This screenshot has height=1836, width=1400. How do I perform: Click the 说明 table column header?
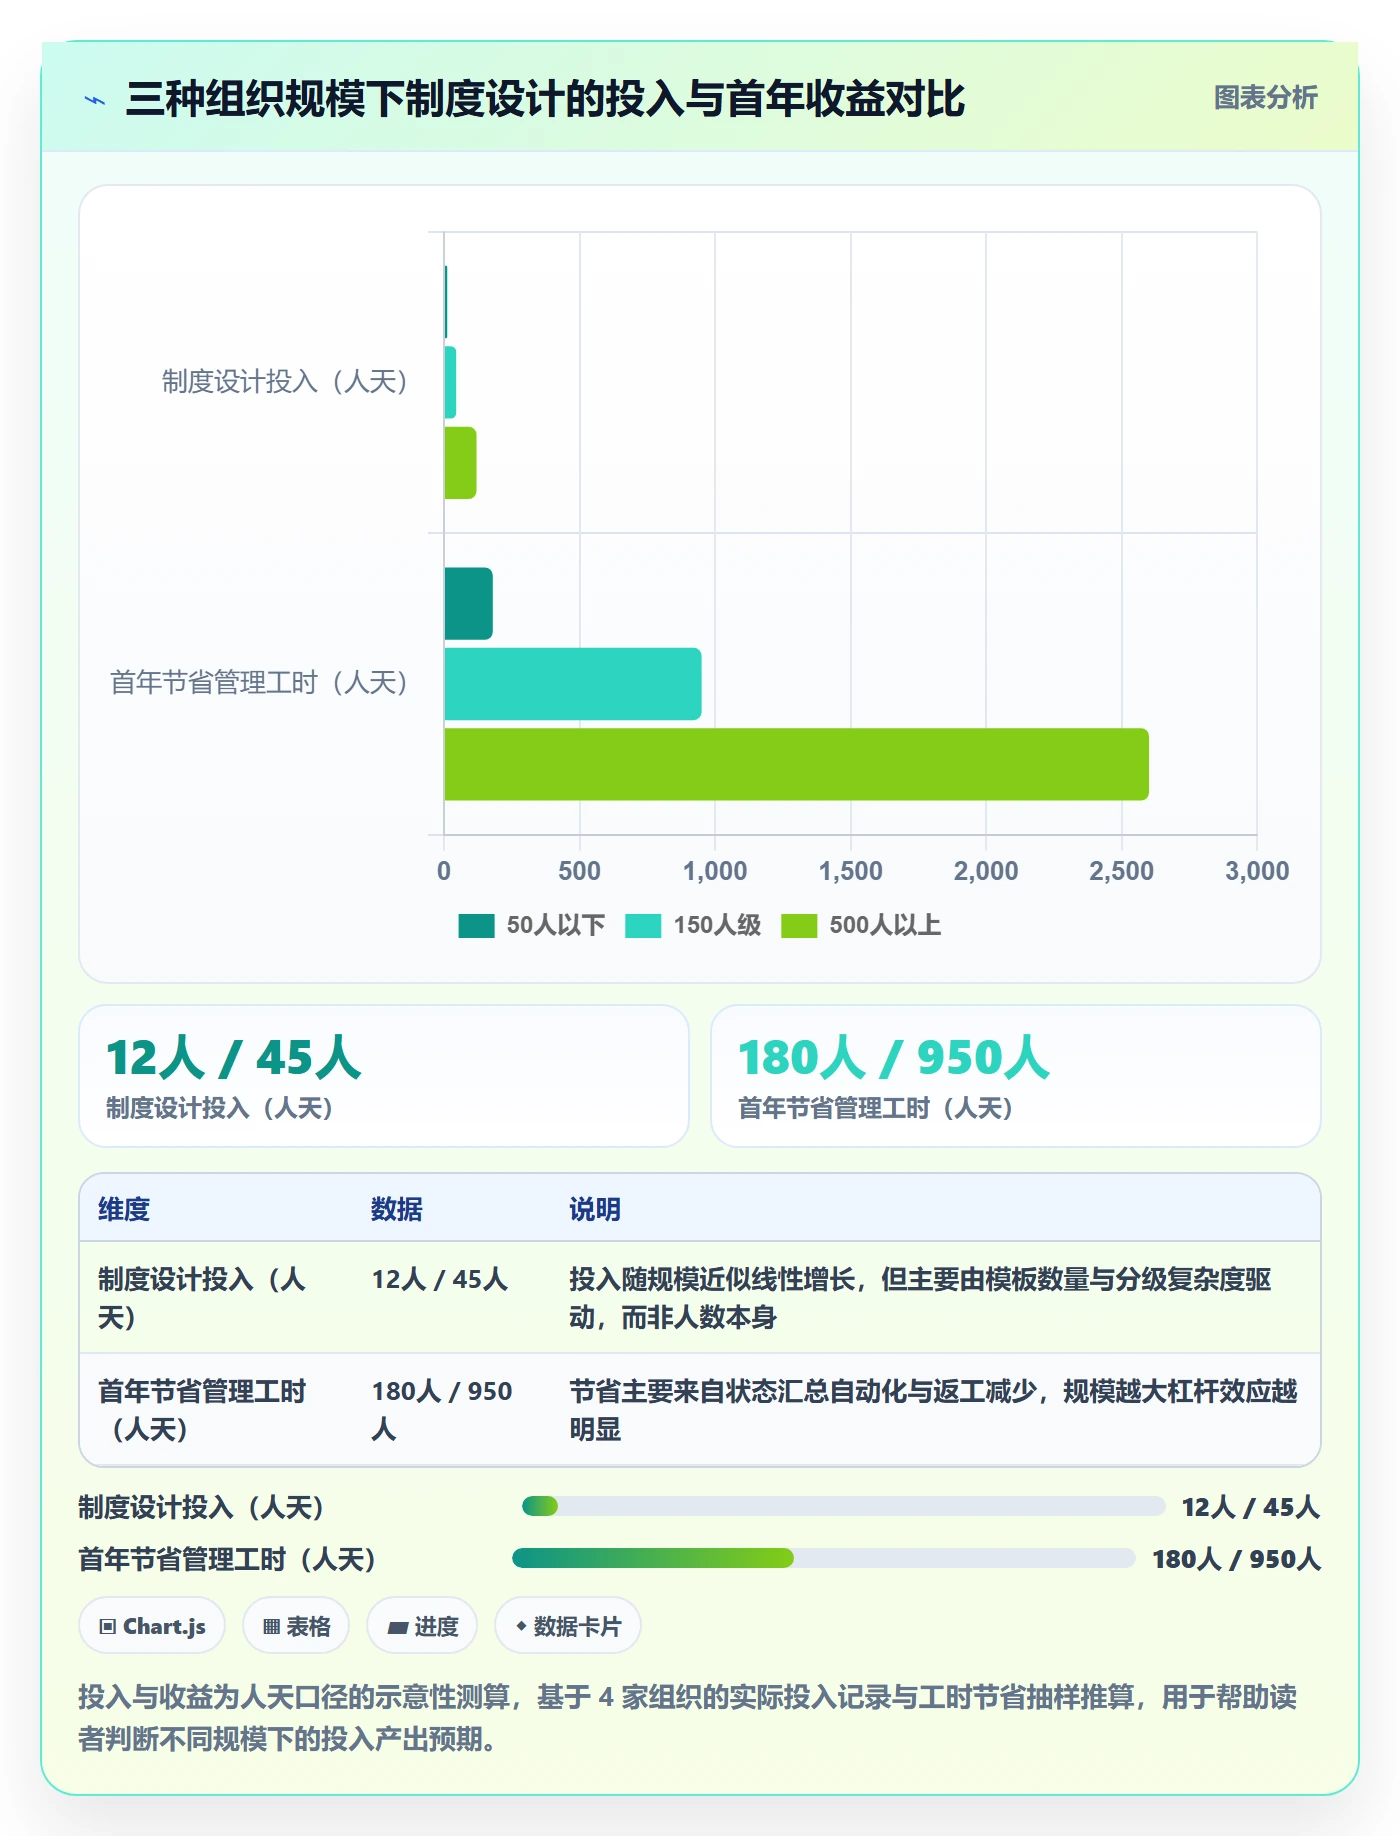(x=595, y=1209)
